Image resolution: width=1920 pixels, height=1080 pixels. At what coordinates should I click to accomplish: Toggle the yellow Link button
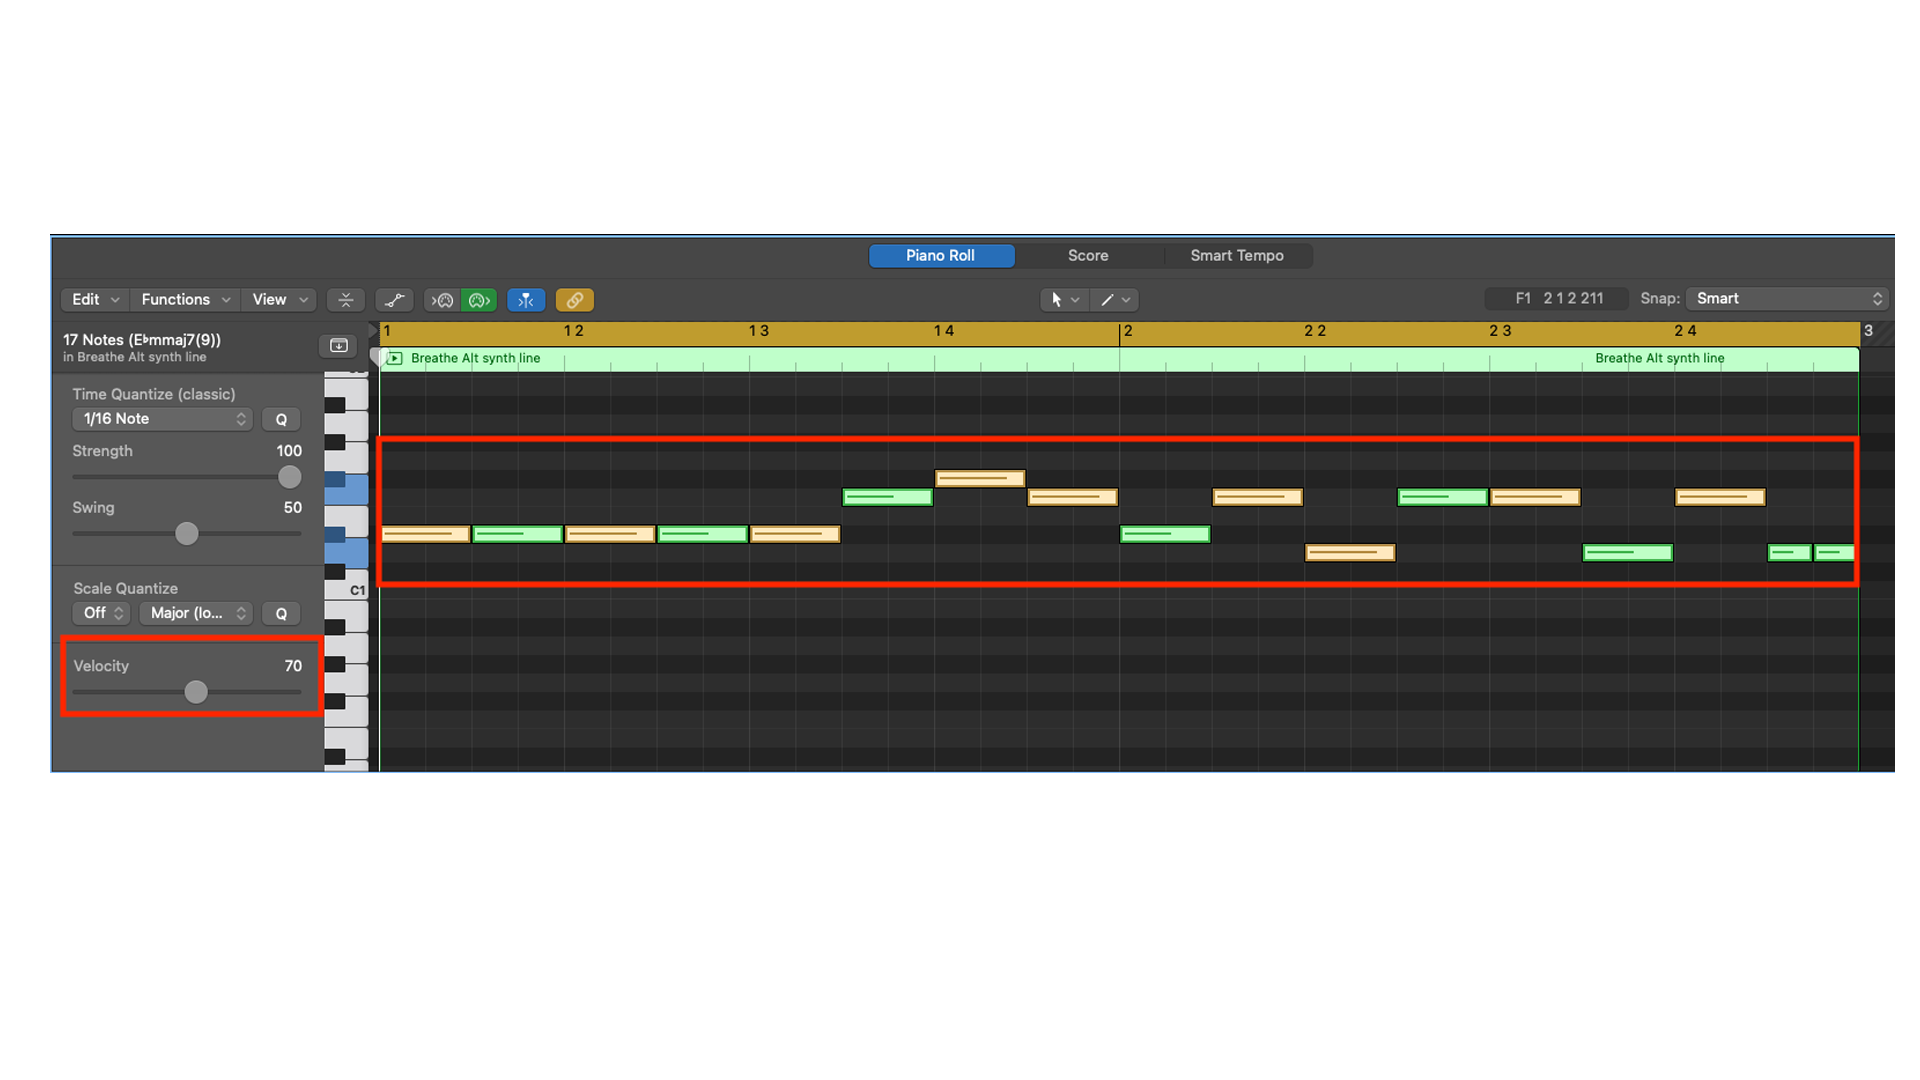(x=574, y=300)
